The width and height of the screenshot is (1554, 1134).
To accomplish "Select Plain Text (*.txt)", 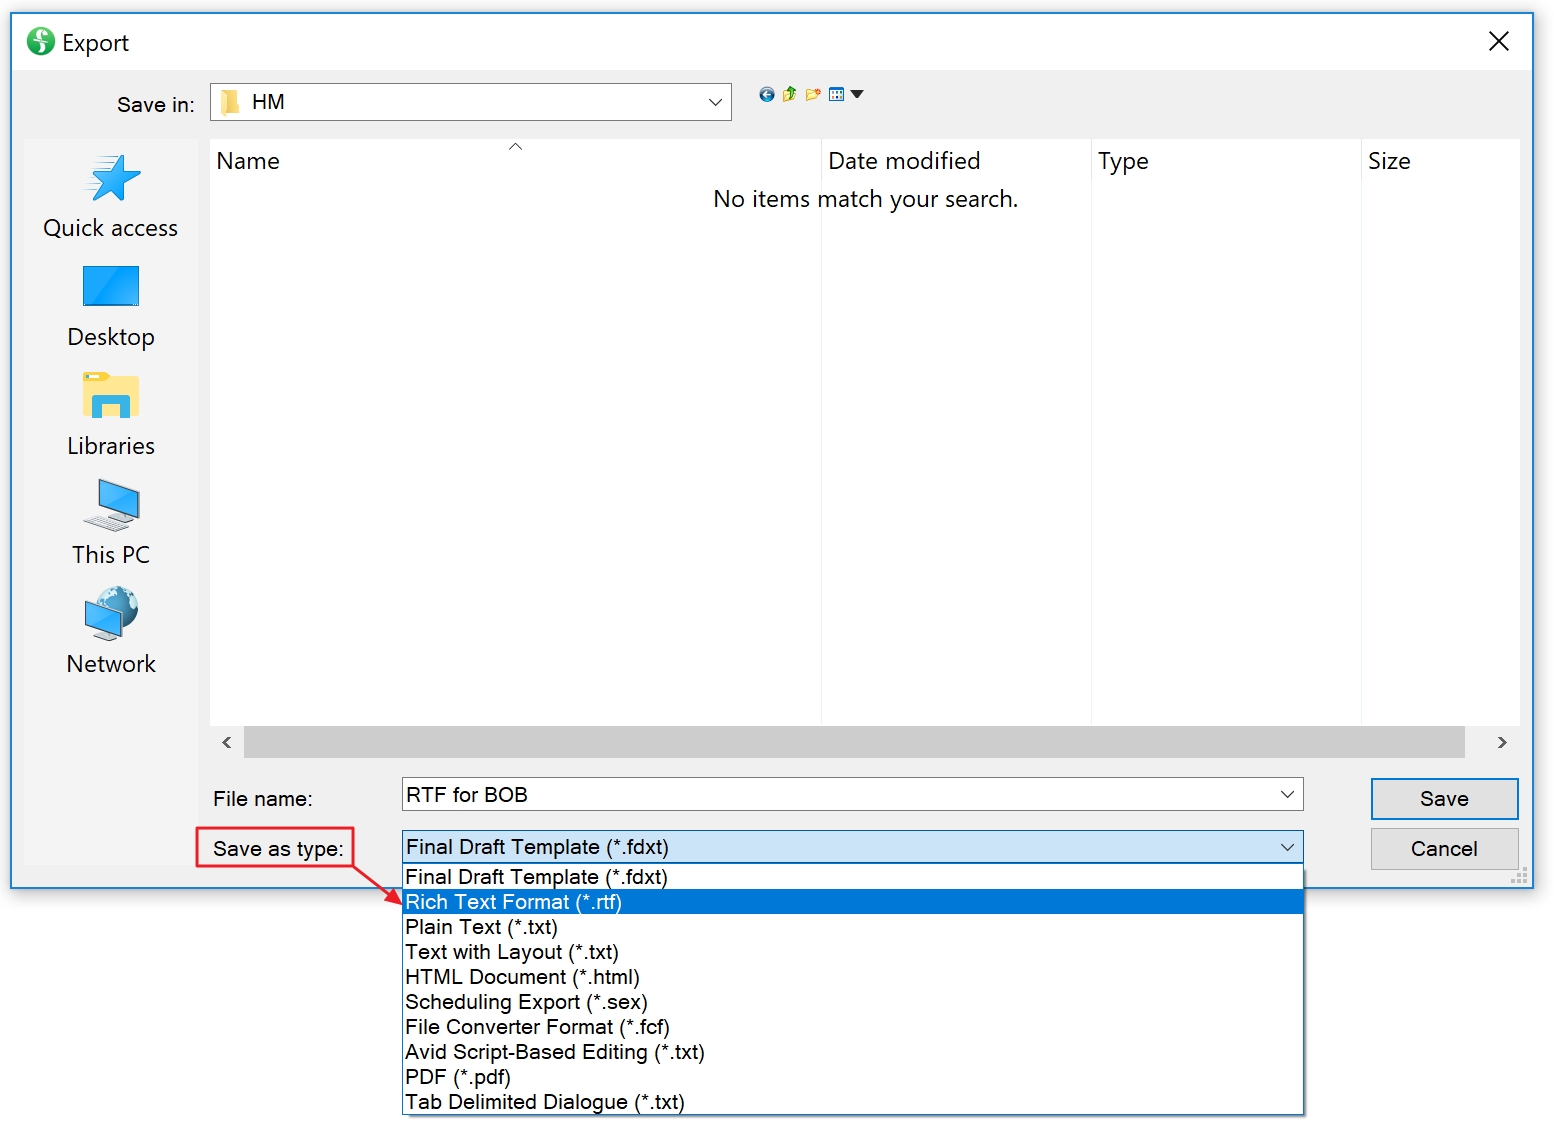I will [853, 927].
